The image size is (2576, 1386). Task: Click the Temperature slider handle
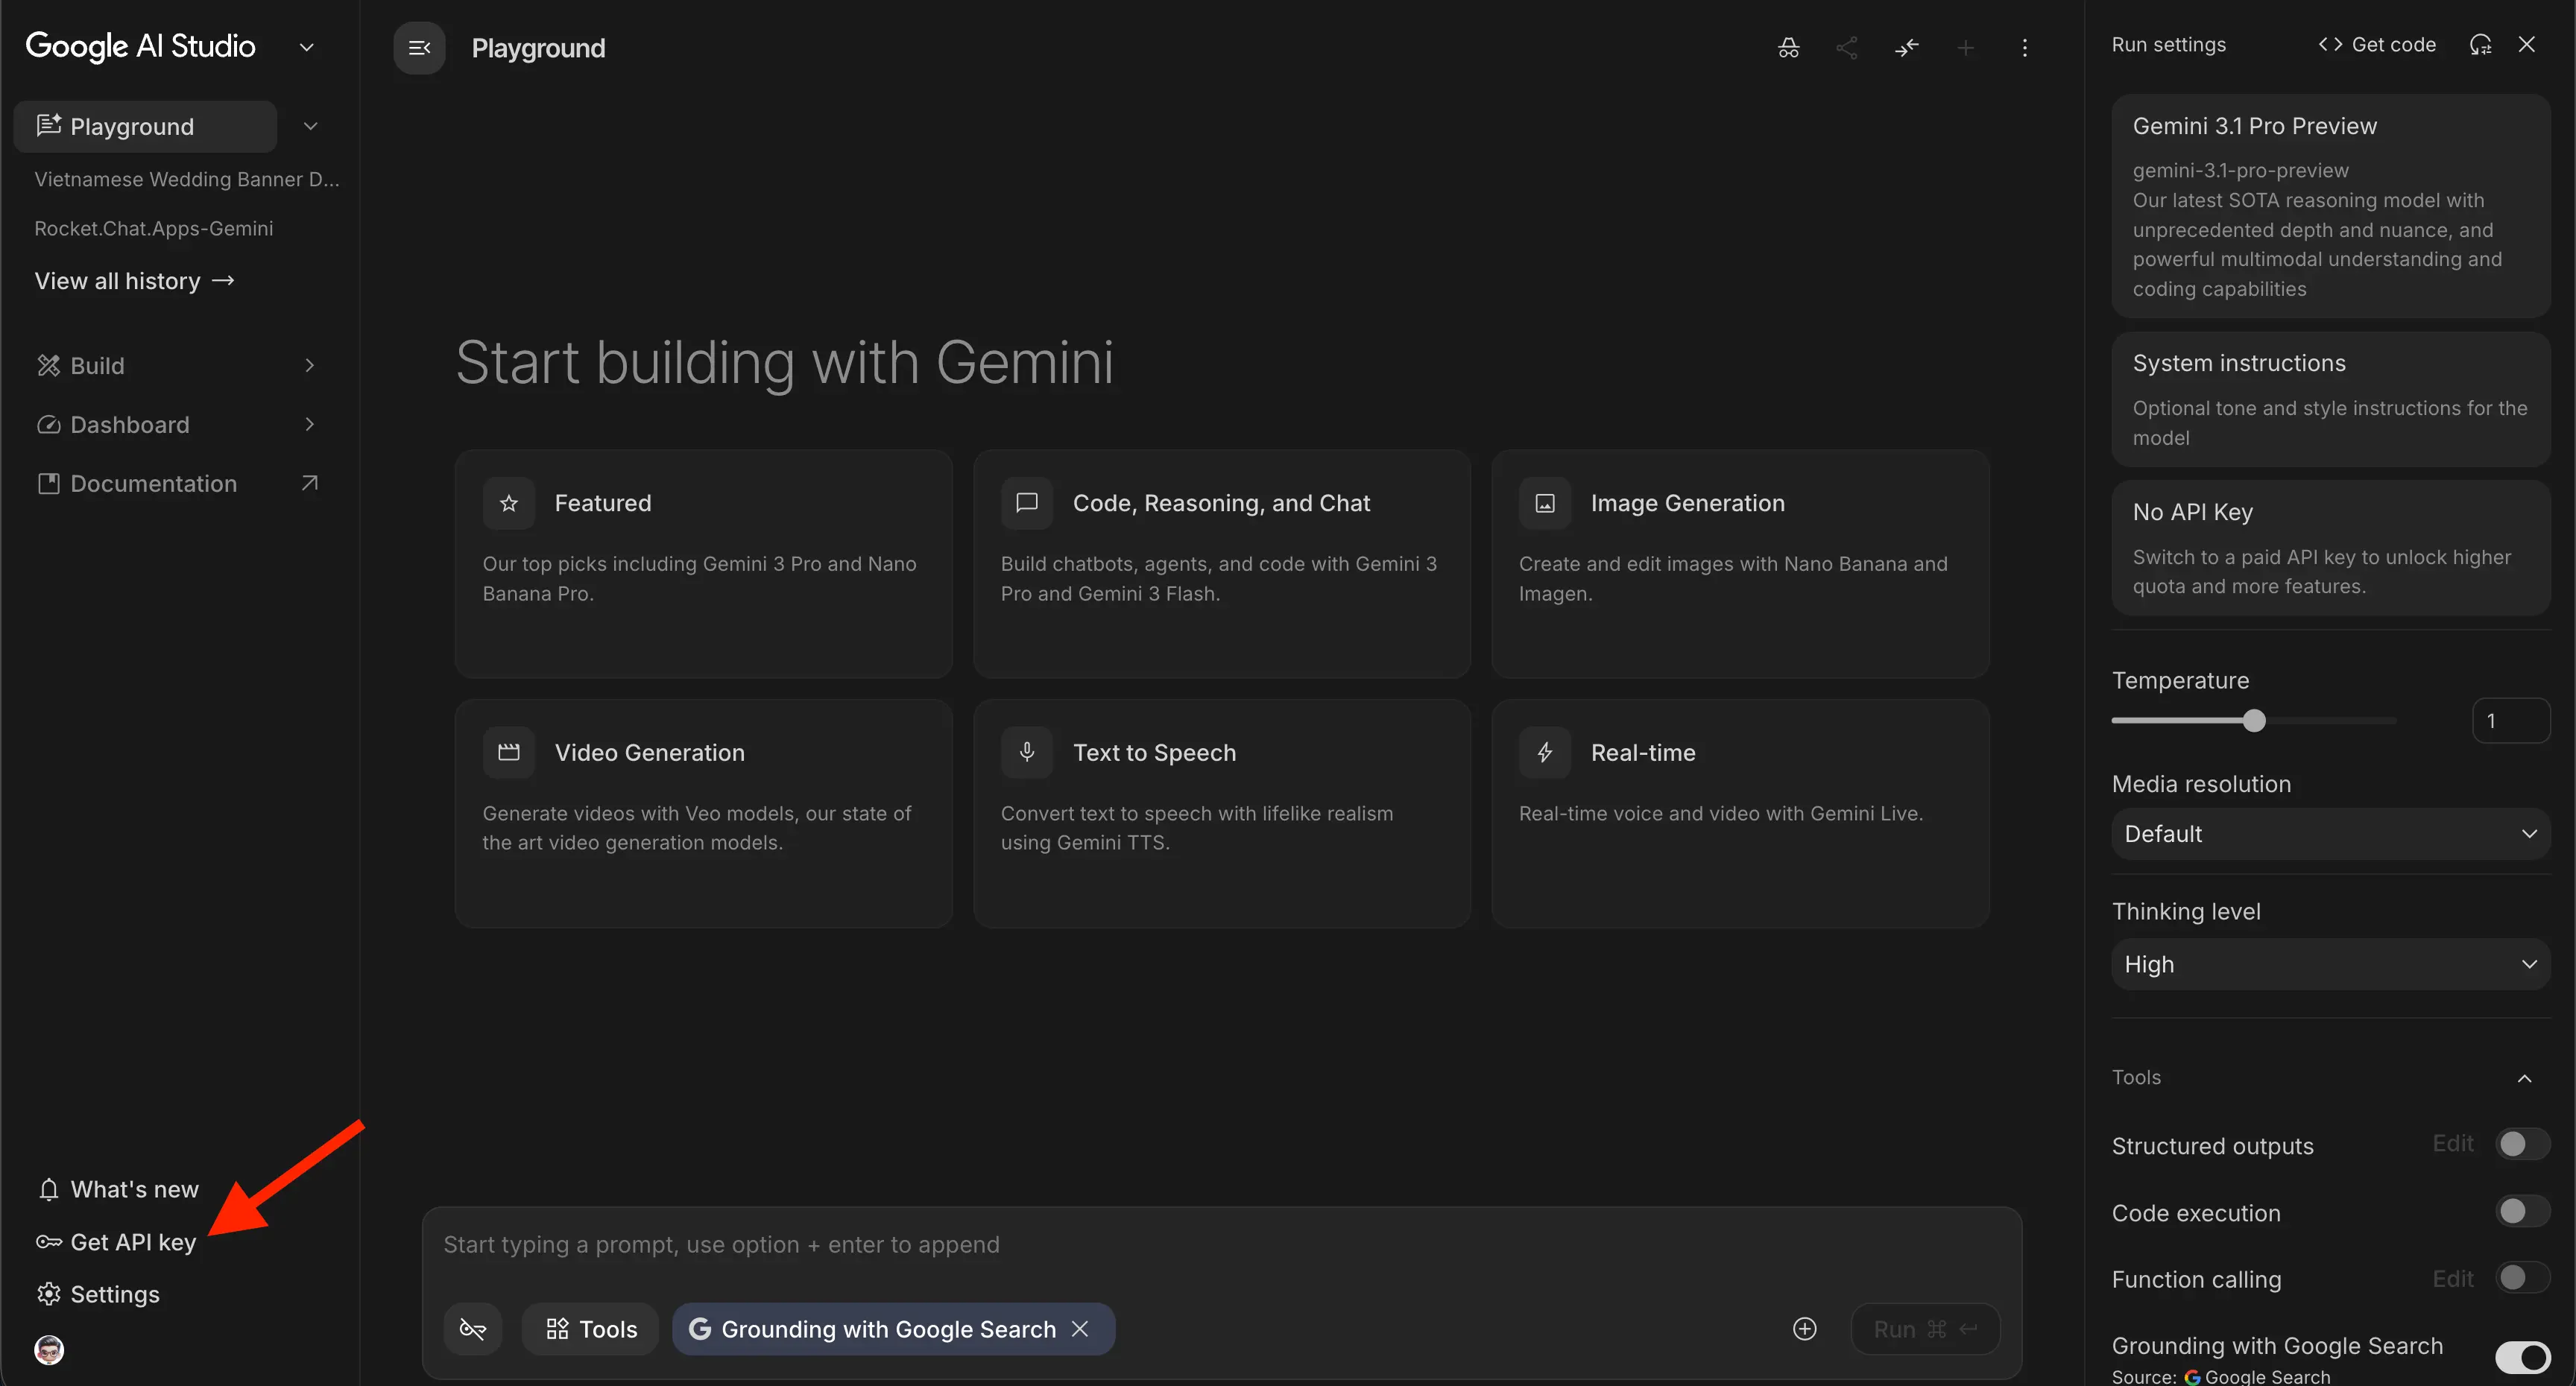(2253, 720)
